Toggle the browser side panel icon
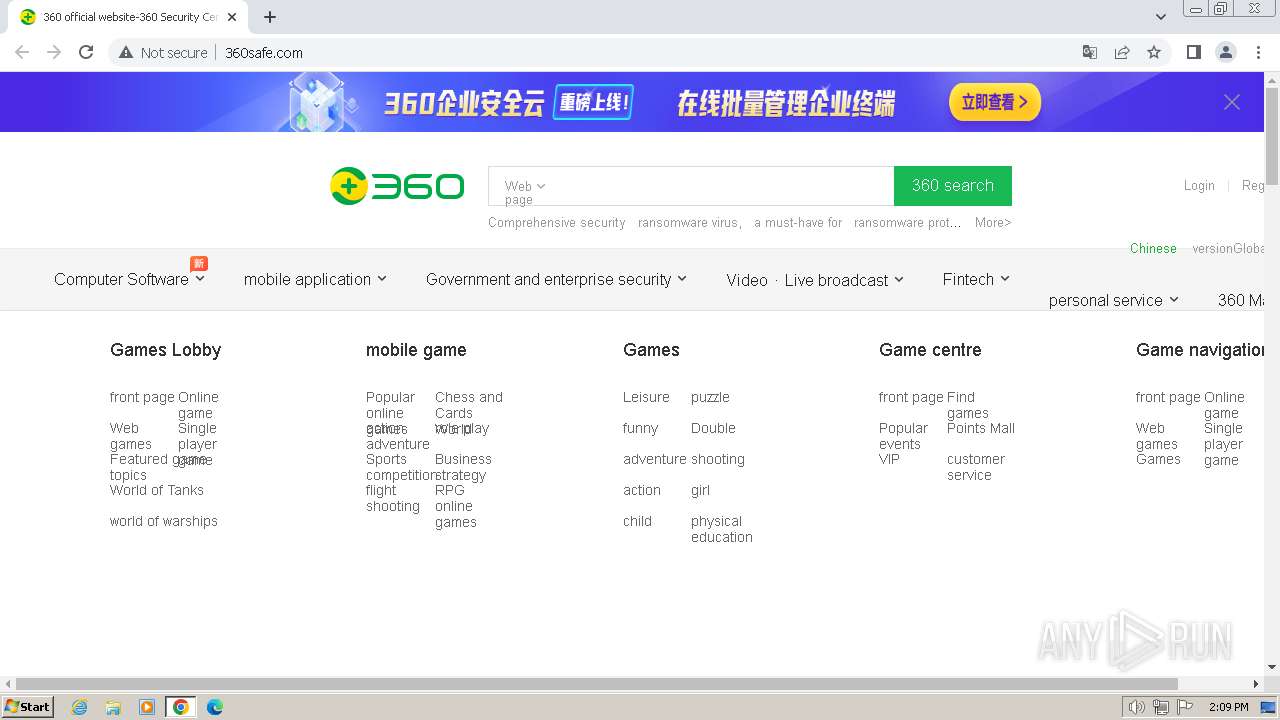 [x=1193, y=52]
